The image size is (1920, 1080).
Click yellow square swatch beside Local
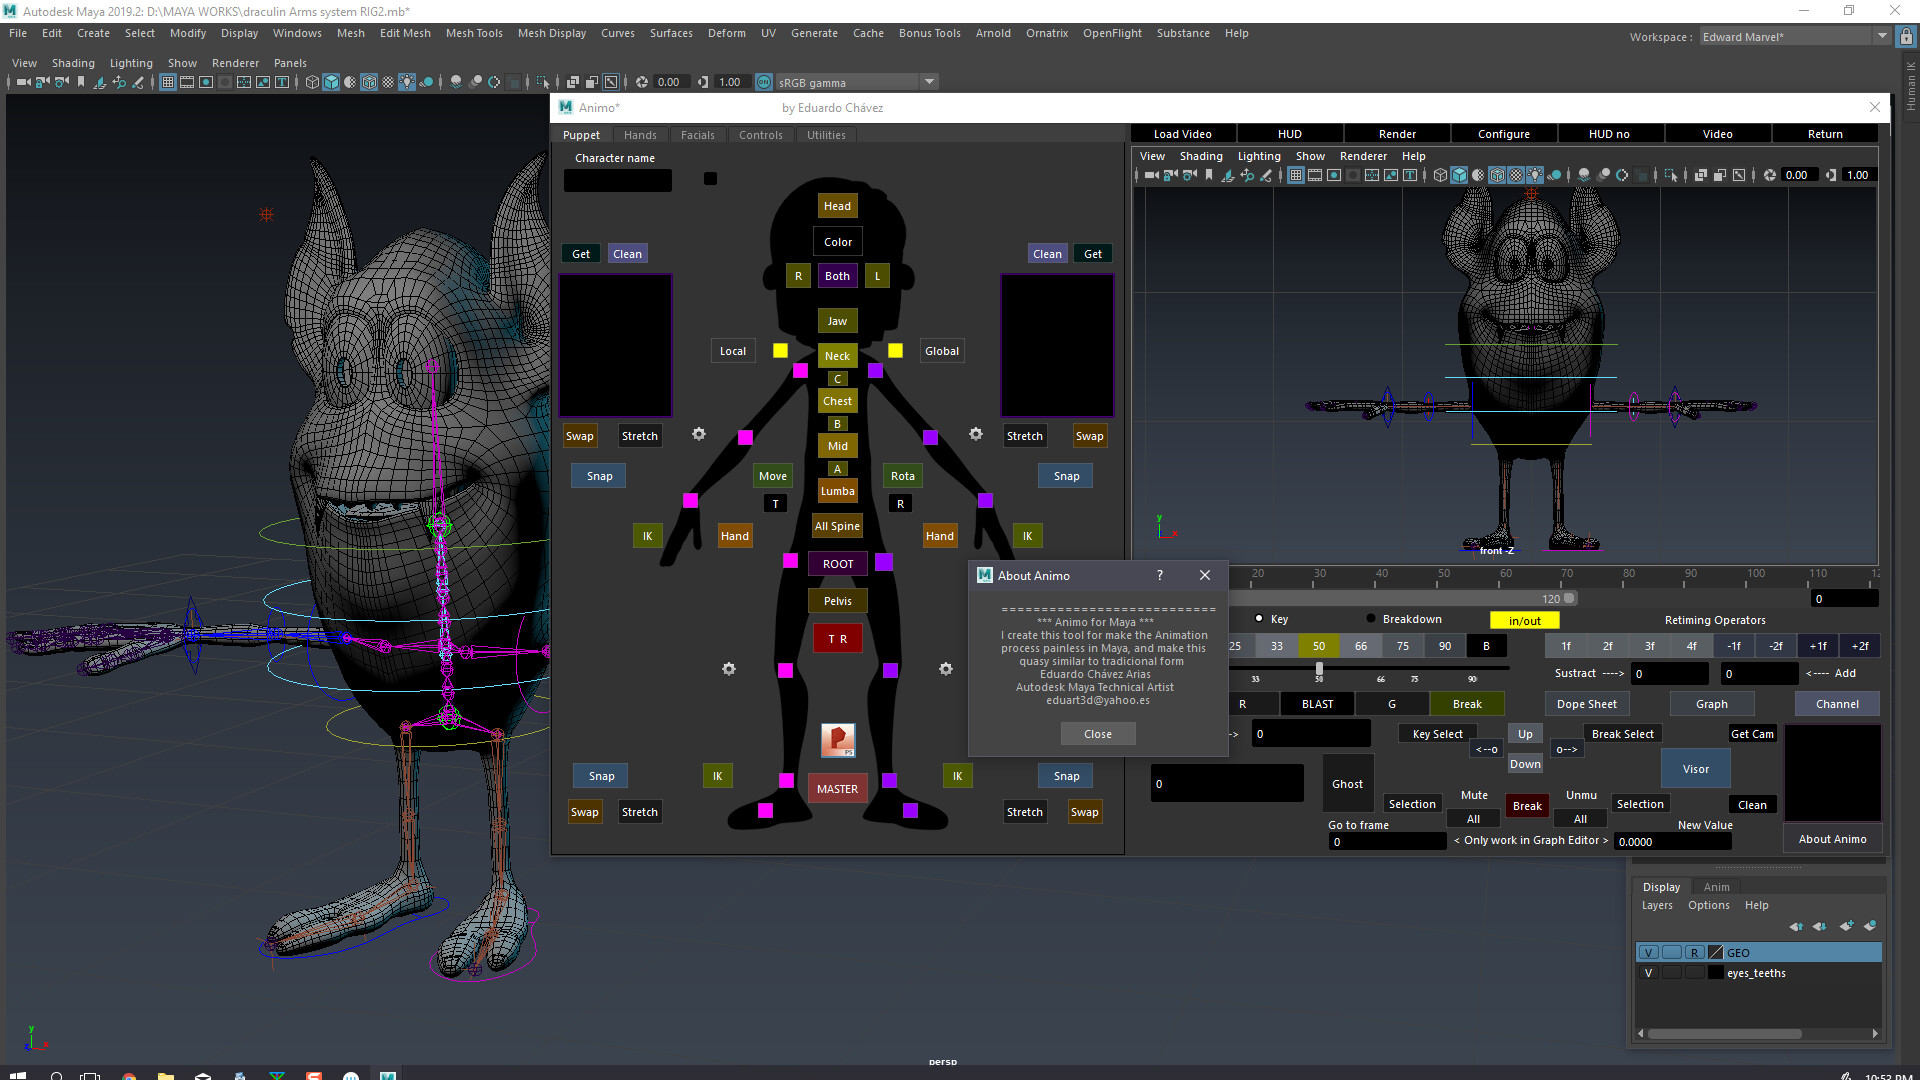point(780,350)
